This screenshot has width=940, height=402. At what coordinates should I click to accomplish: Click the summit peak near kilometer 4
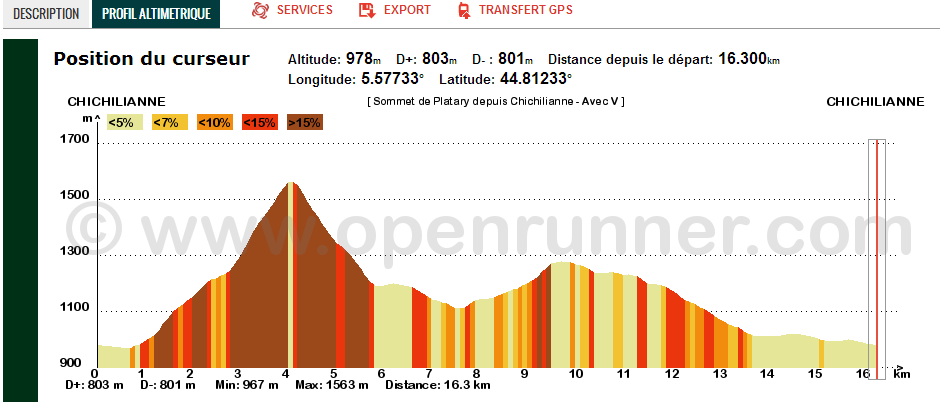(291, 185)
